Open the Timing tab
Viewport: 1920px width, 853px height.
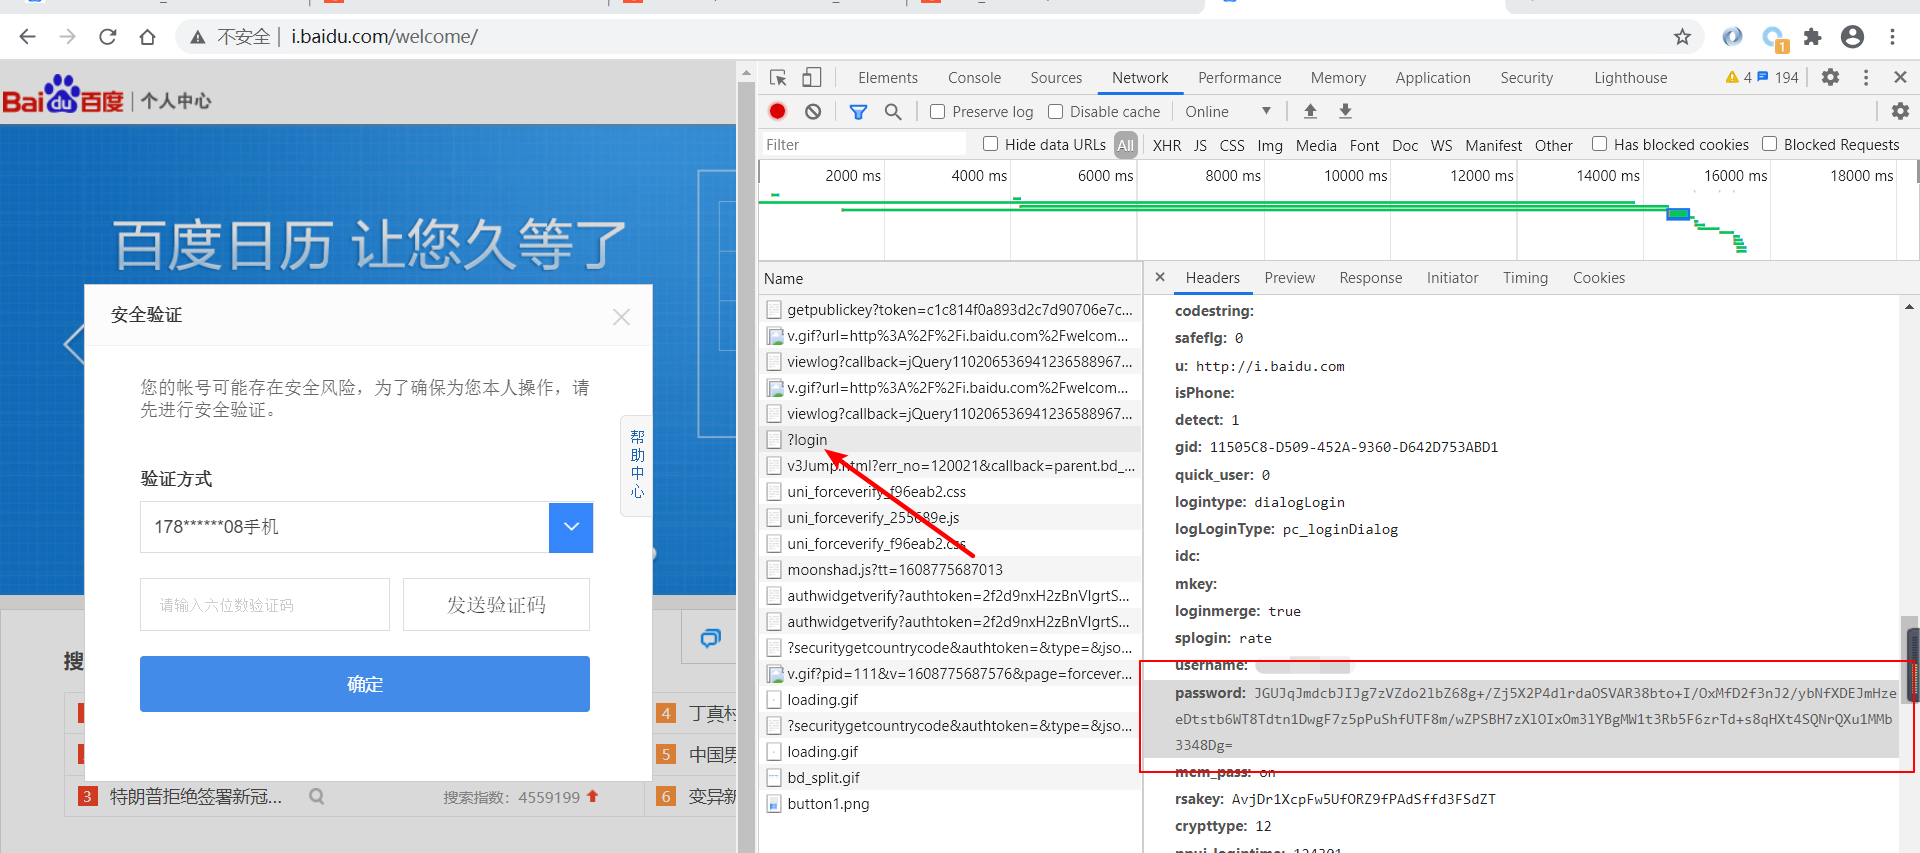pyautogui.click(x=1525, y=278)
